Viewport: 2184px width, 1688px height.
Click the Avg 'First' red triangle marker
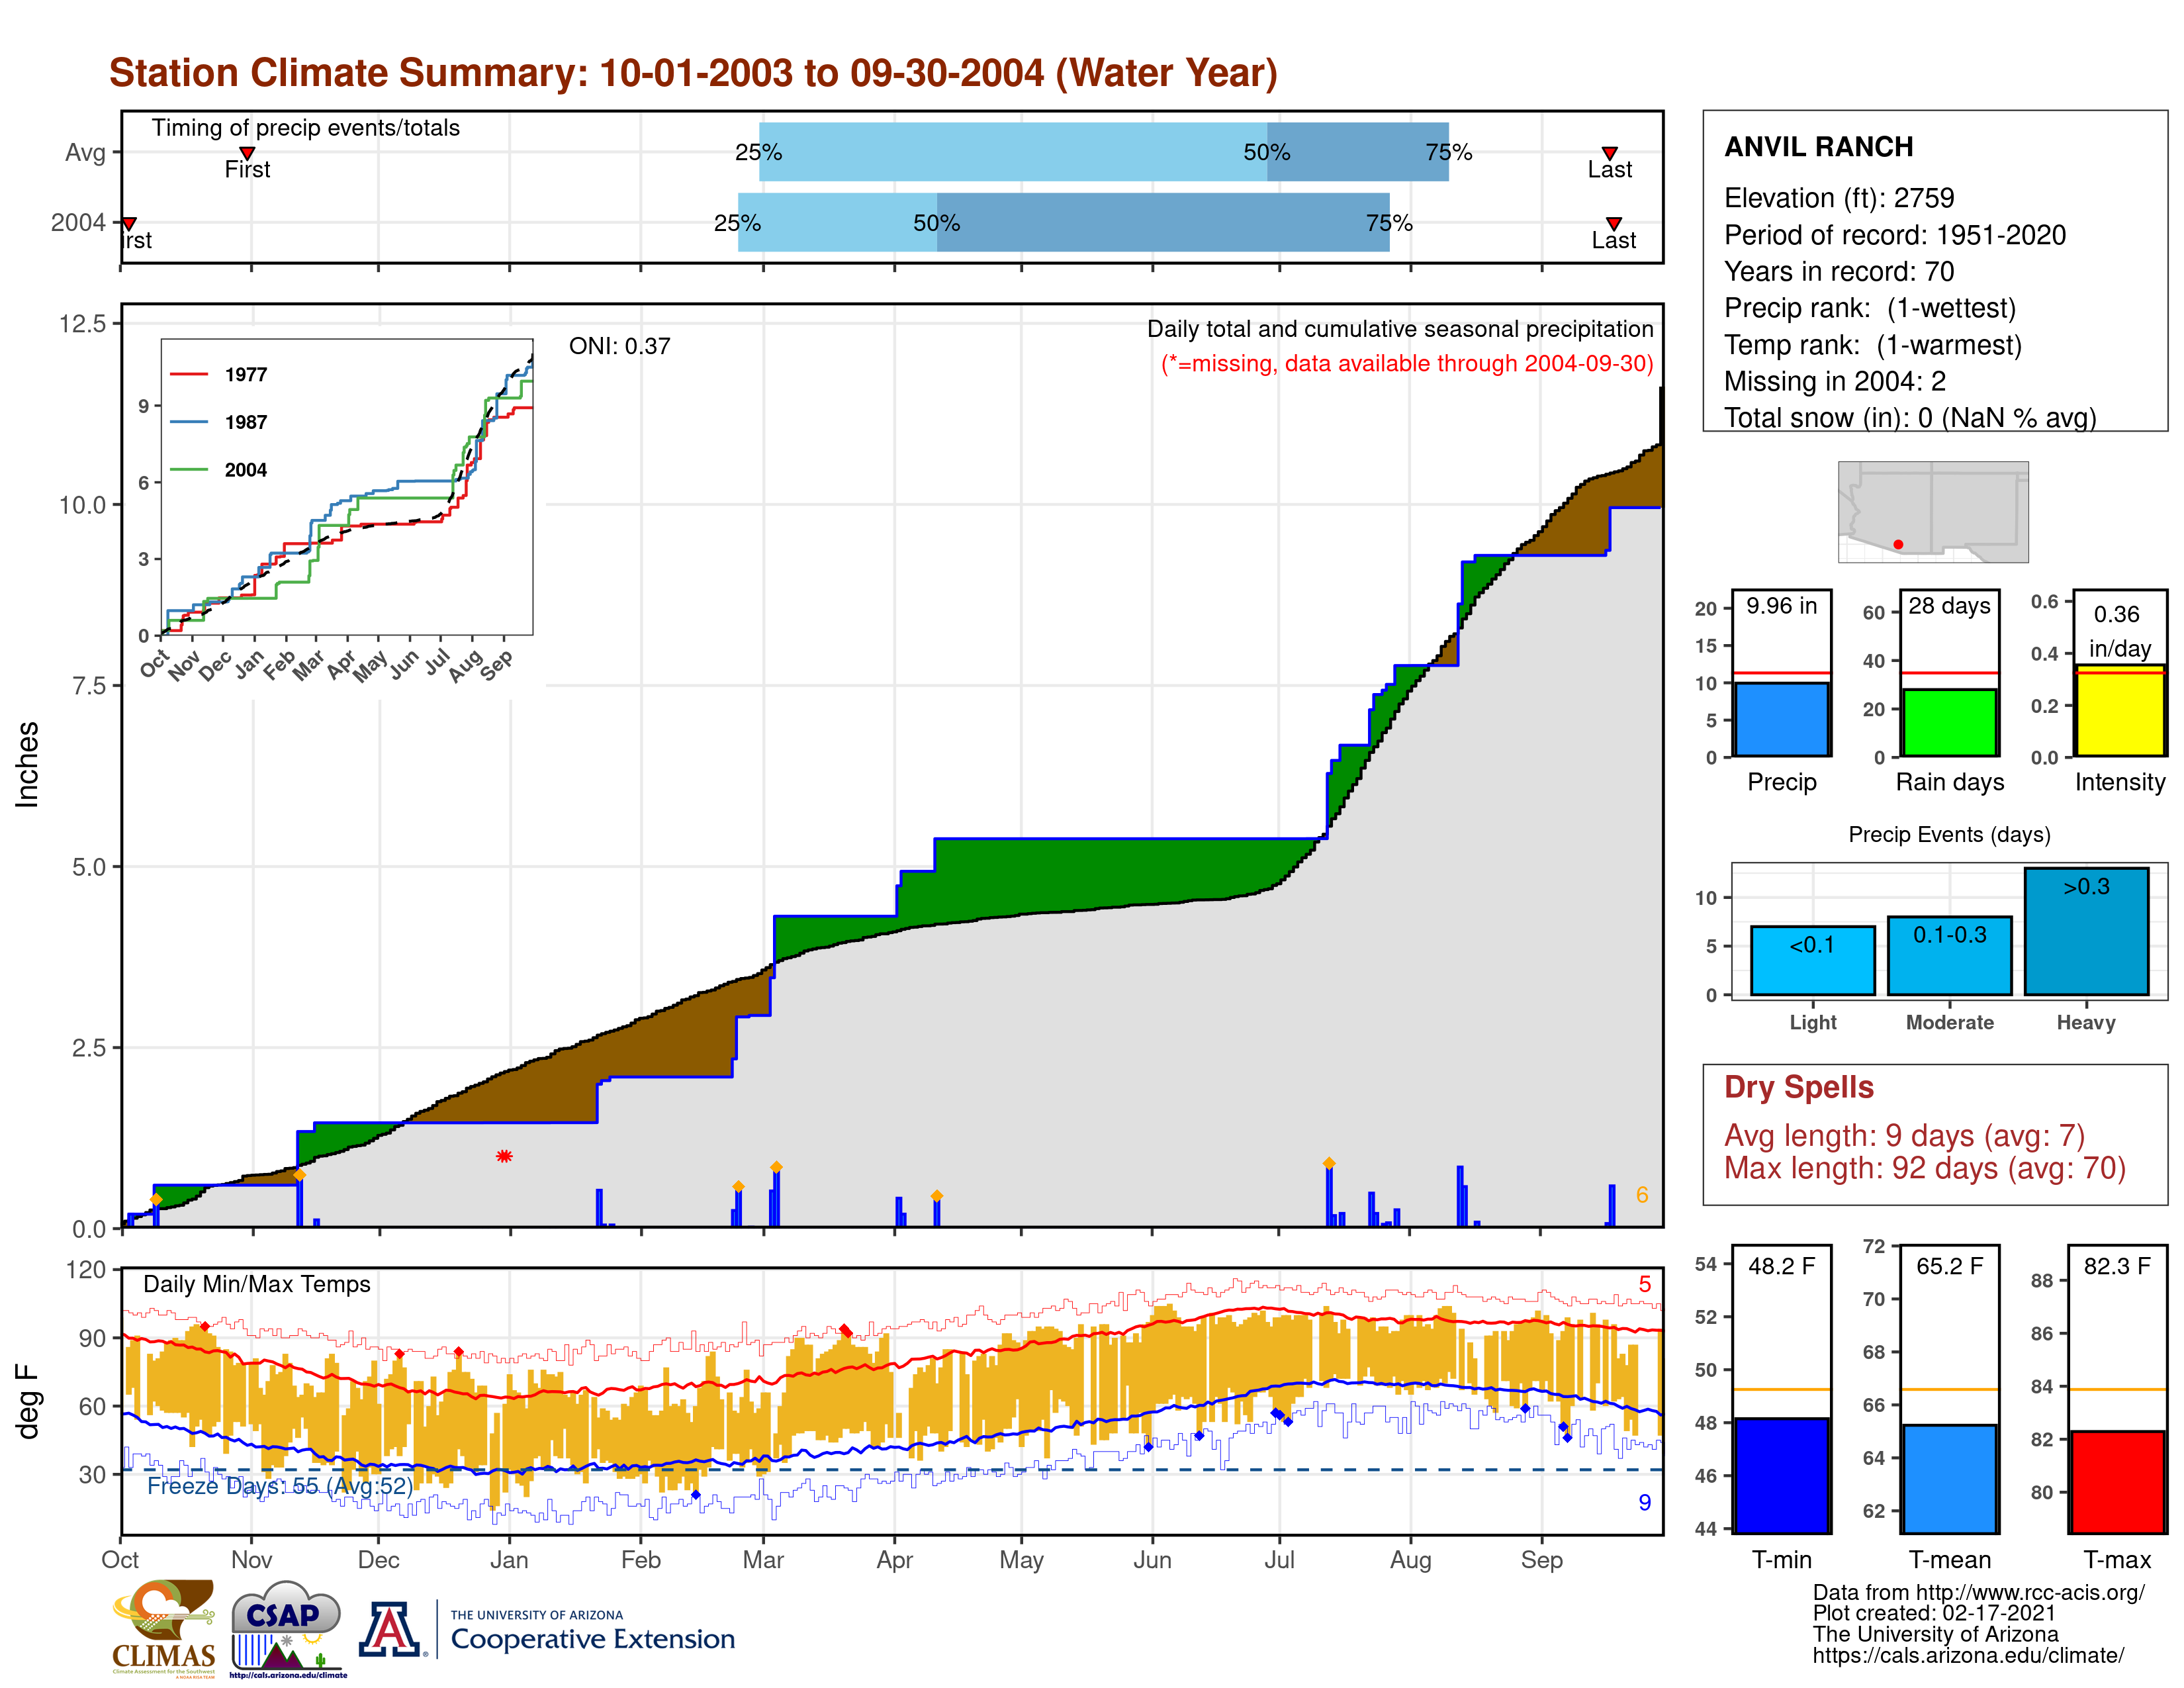coord(247,153)
